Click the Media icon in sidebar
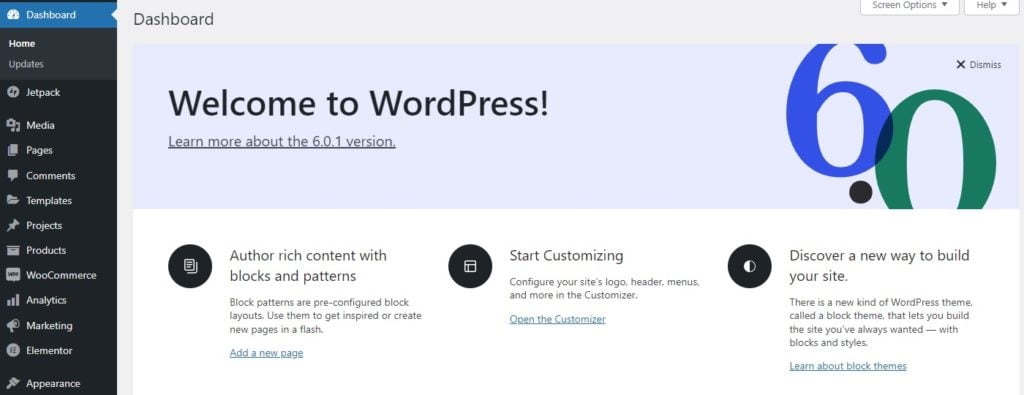Image resolution: width=1024 pixels, height=395 pixels. [x=13, y=125]
